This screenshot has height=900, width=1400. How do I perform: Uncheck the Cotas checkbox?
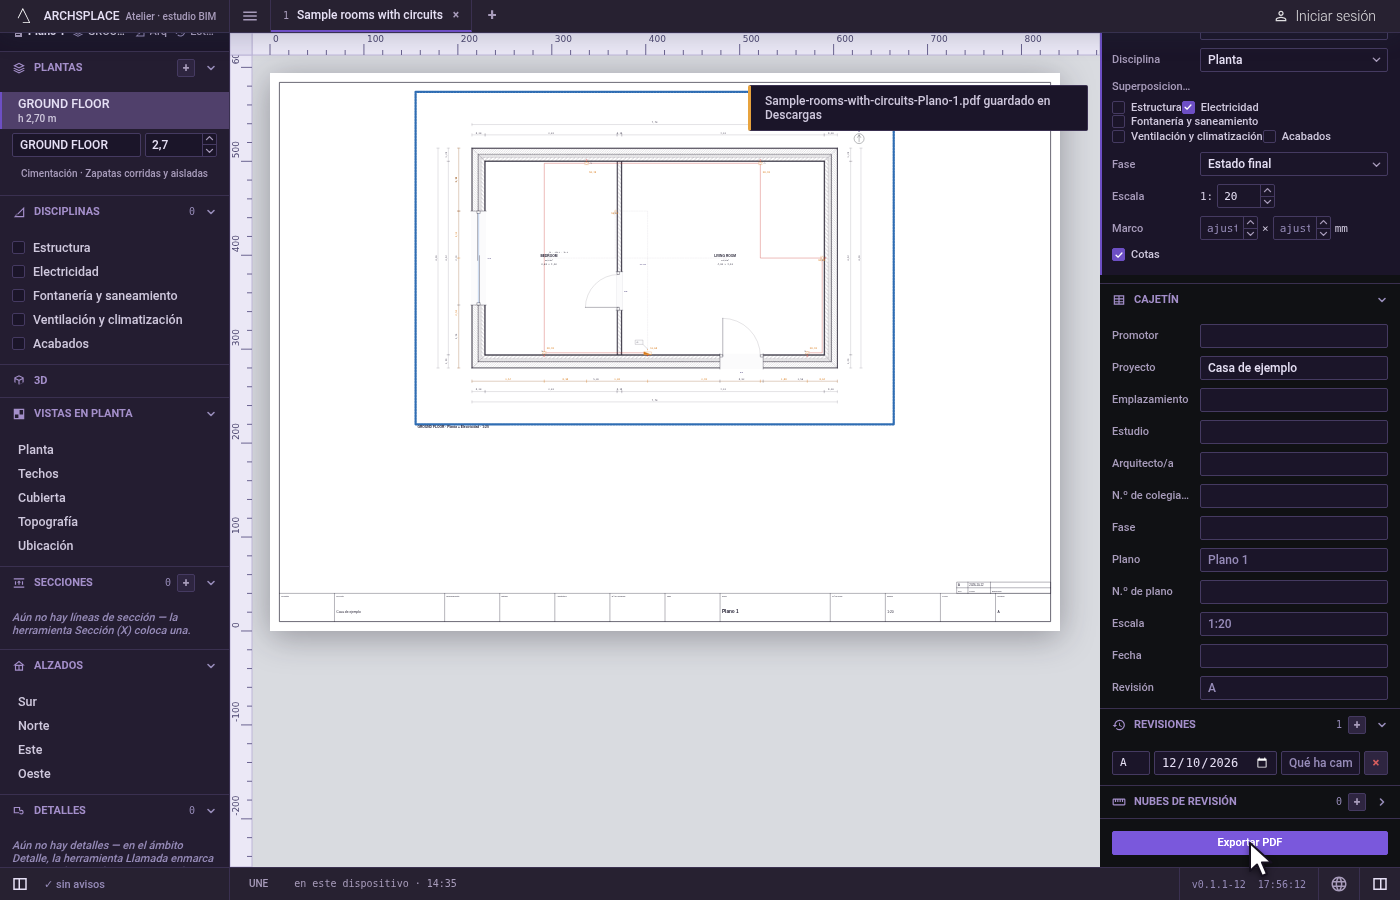click(x=1119, y=255)
